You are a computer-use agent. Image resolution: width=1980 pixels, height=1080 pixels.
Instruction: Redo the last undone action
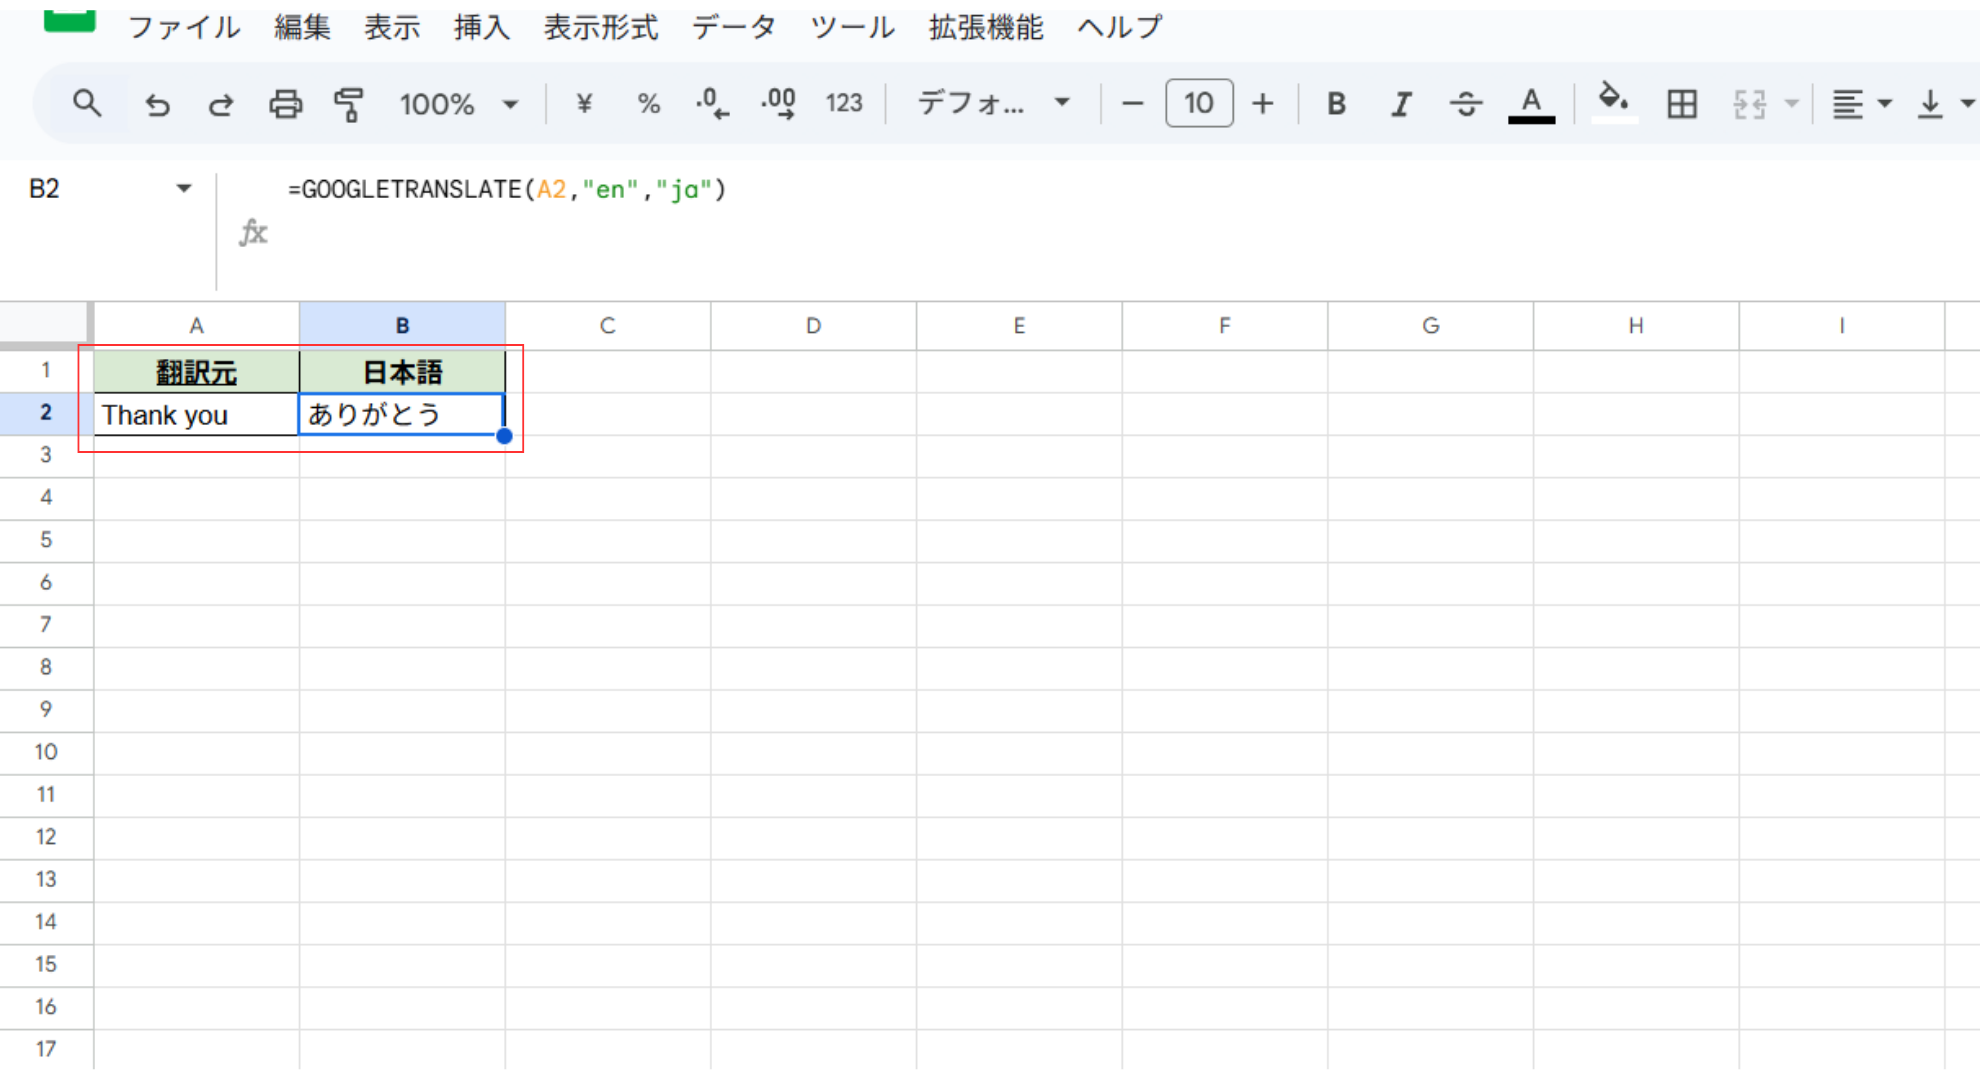click(221, 104)
